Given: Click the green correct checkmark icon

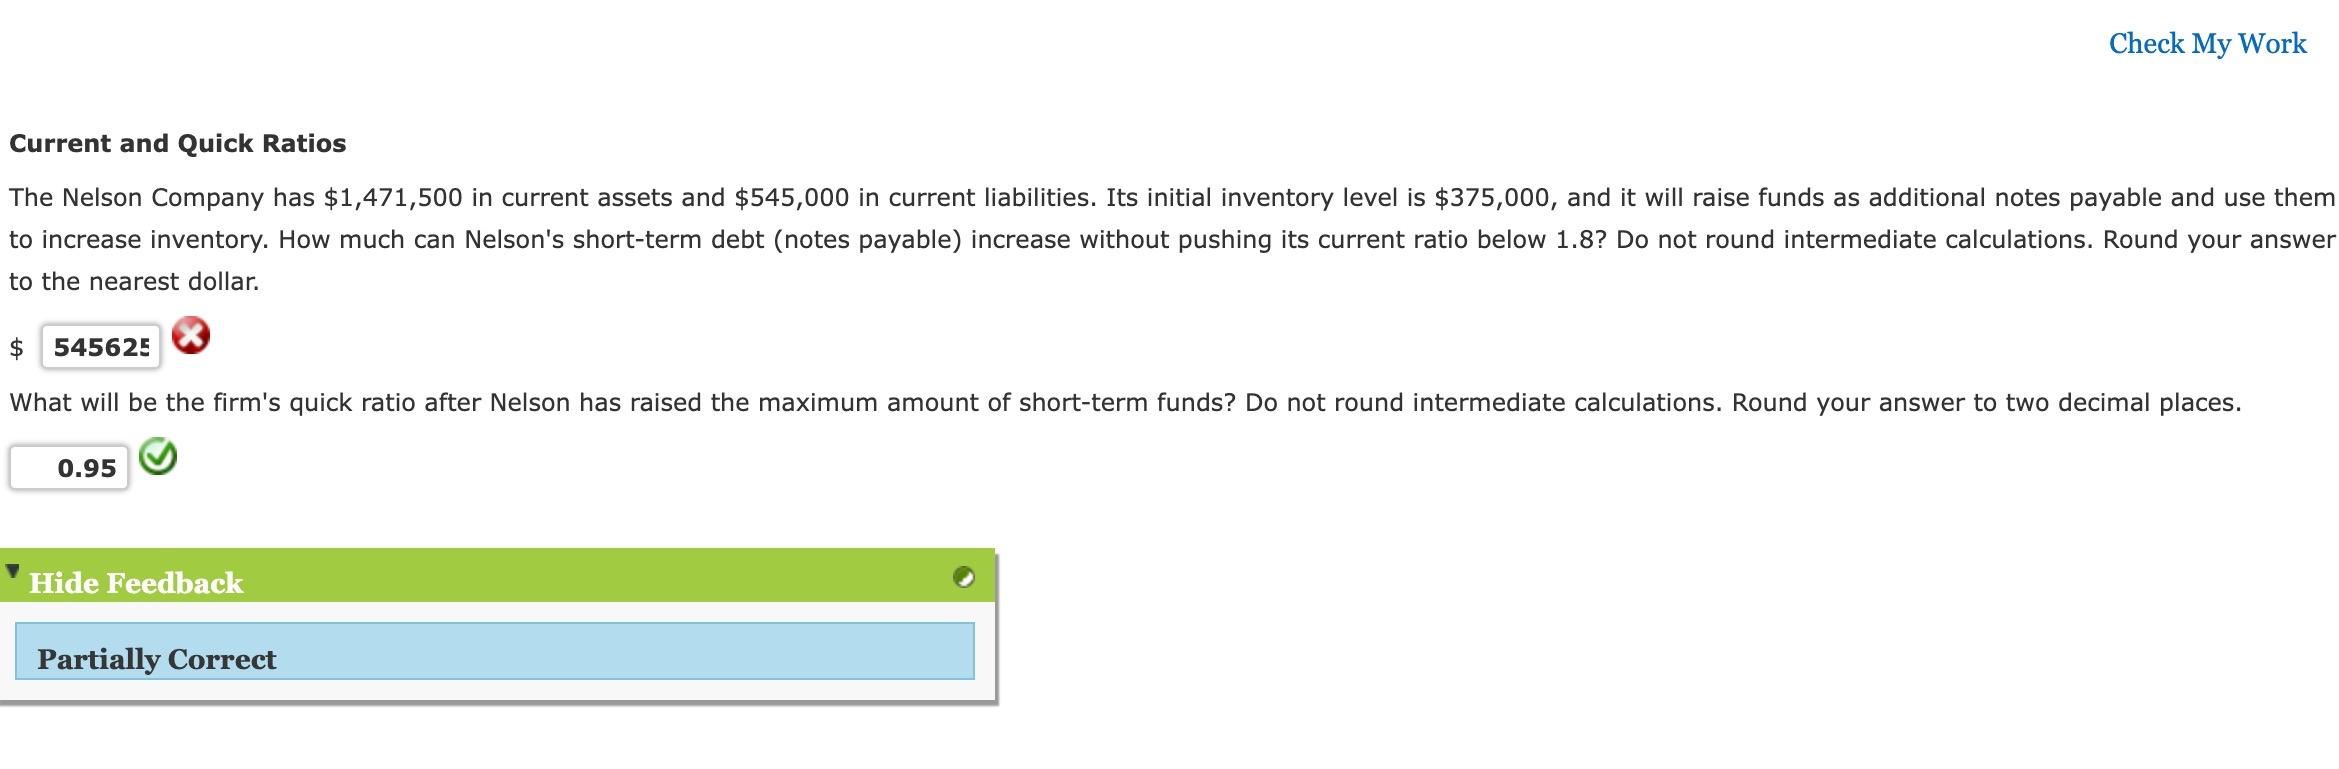Looking at the screenshot, I should tap(157, 457).
